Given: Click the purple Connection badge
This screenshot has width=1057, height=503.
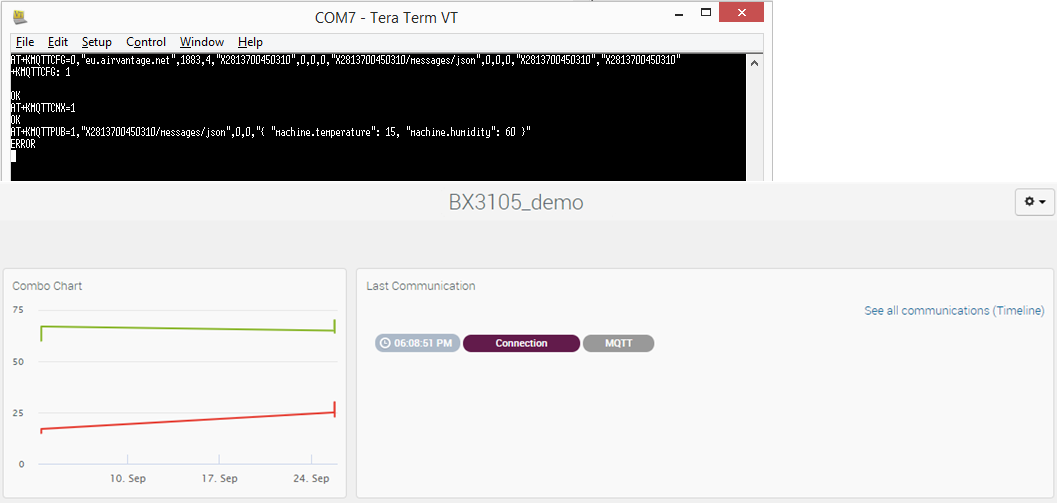Looking at the screenshot, I should 521,343.
